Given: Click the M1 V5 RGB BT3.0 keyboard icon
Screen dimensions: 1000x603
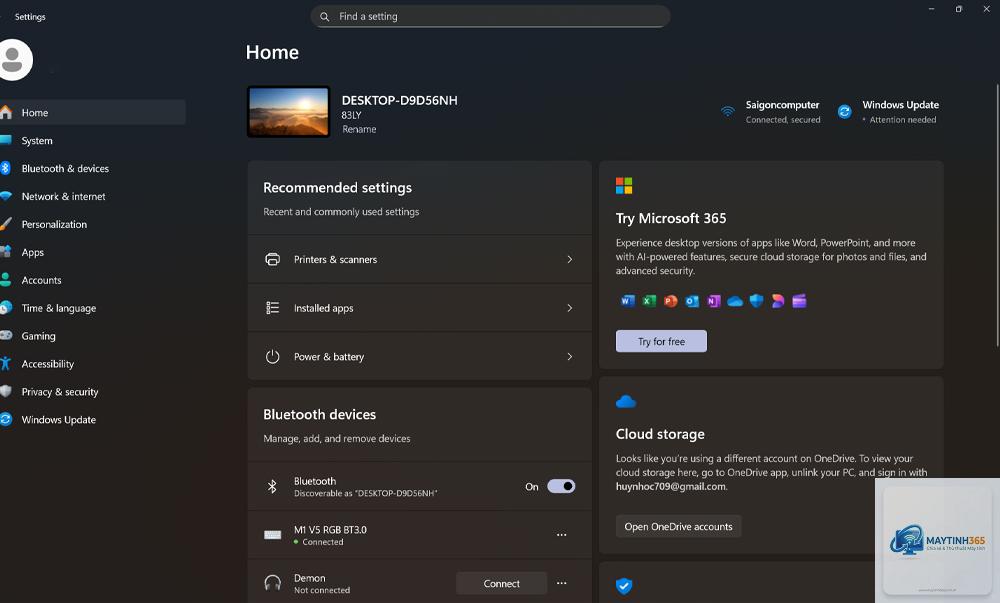Looking at the screenshot, I should point(272,535).
